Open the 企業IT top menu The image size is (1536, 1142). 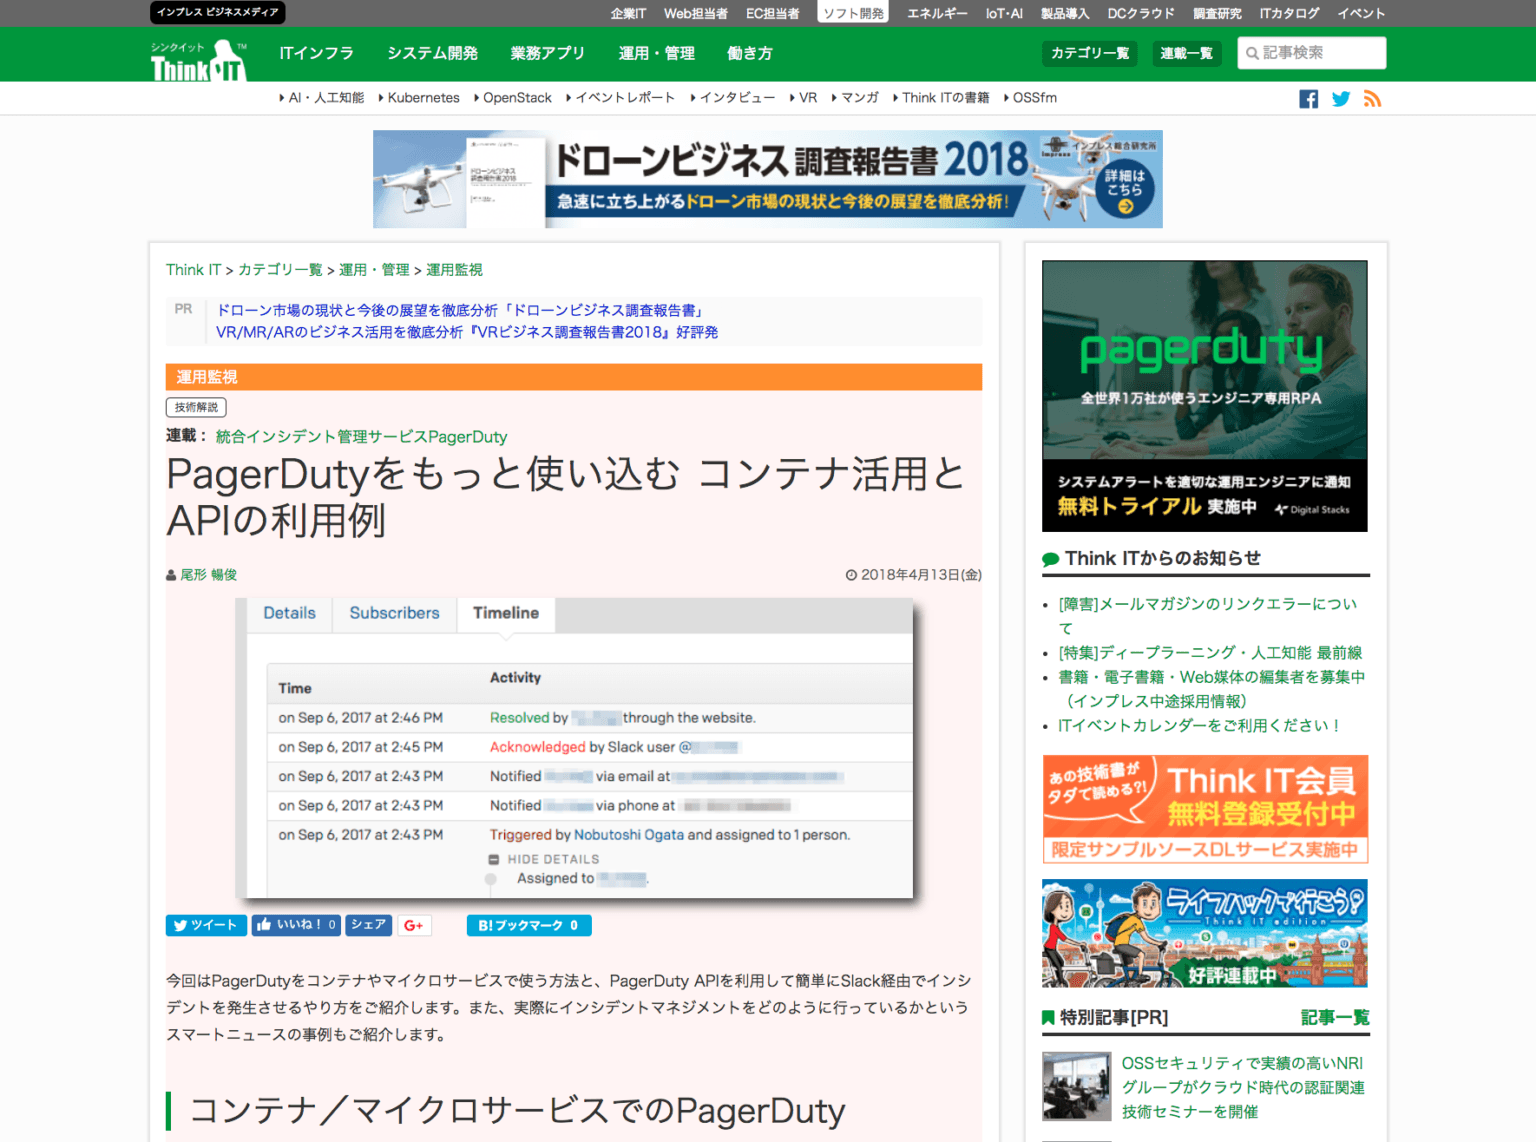628,13
